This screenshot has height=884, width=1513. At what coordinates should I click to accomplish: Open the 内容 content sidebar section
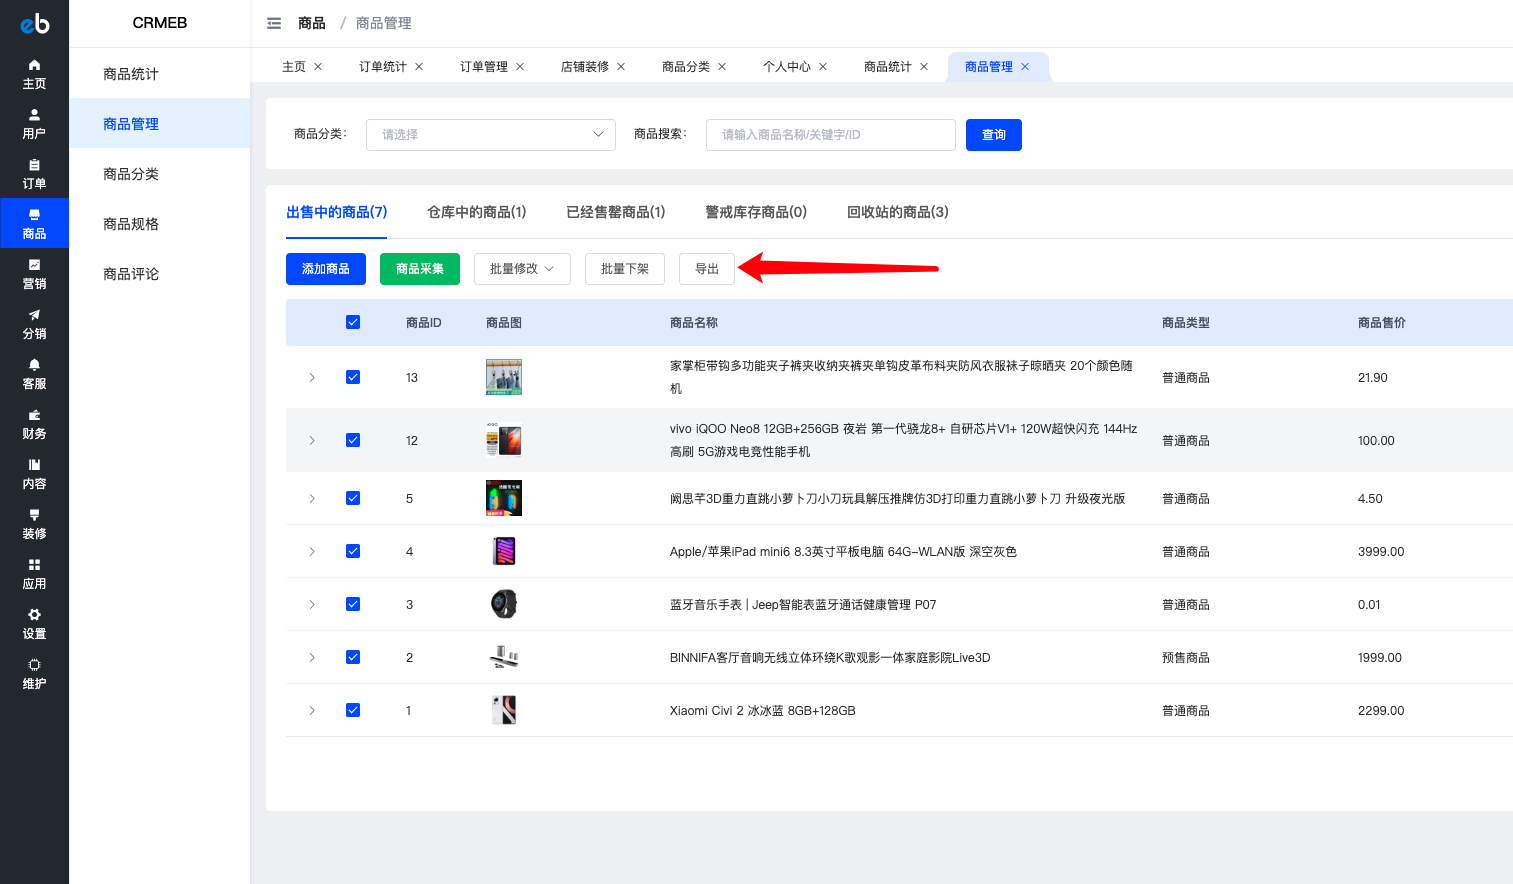34,474
